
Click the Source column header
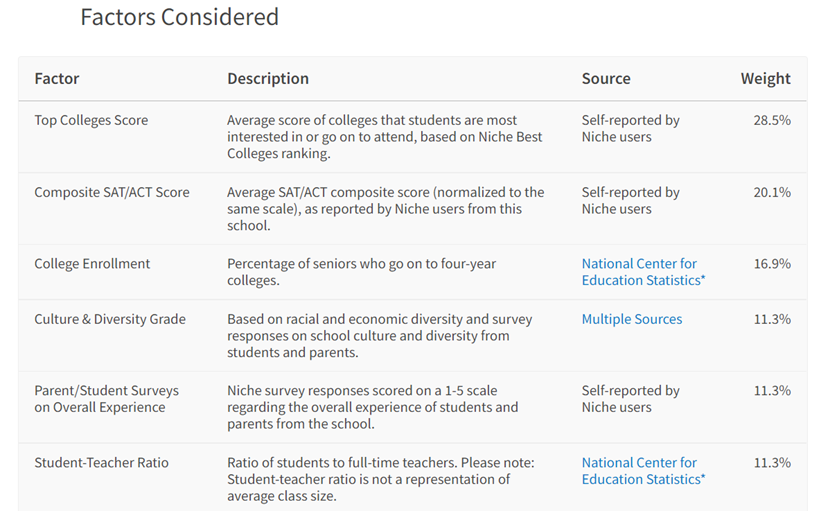(606, 78)
